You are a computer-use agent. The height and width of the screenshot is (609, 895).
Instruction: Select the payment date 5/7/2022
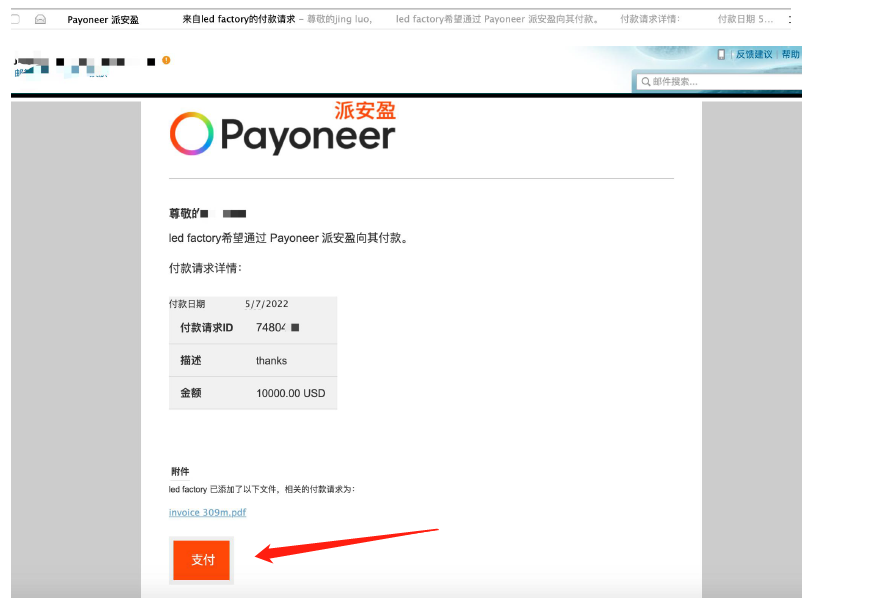click(x=267, y=304)
